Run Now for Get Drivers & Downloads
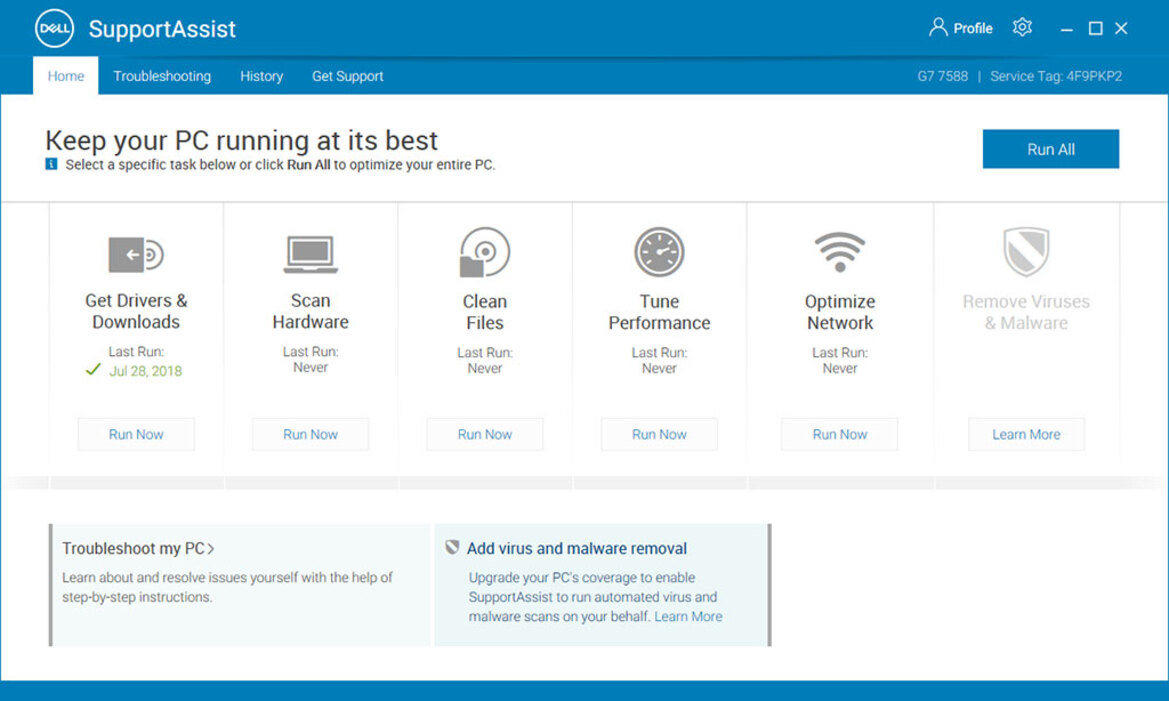Screen dimensions: 1169x701 point(136,434)
